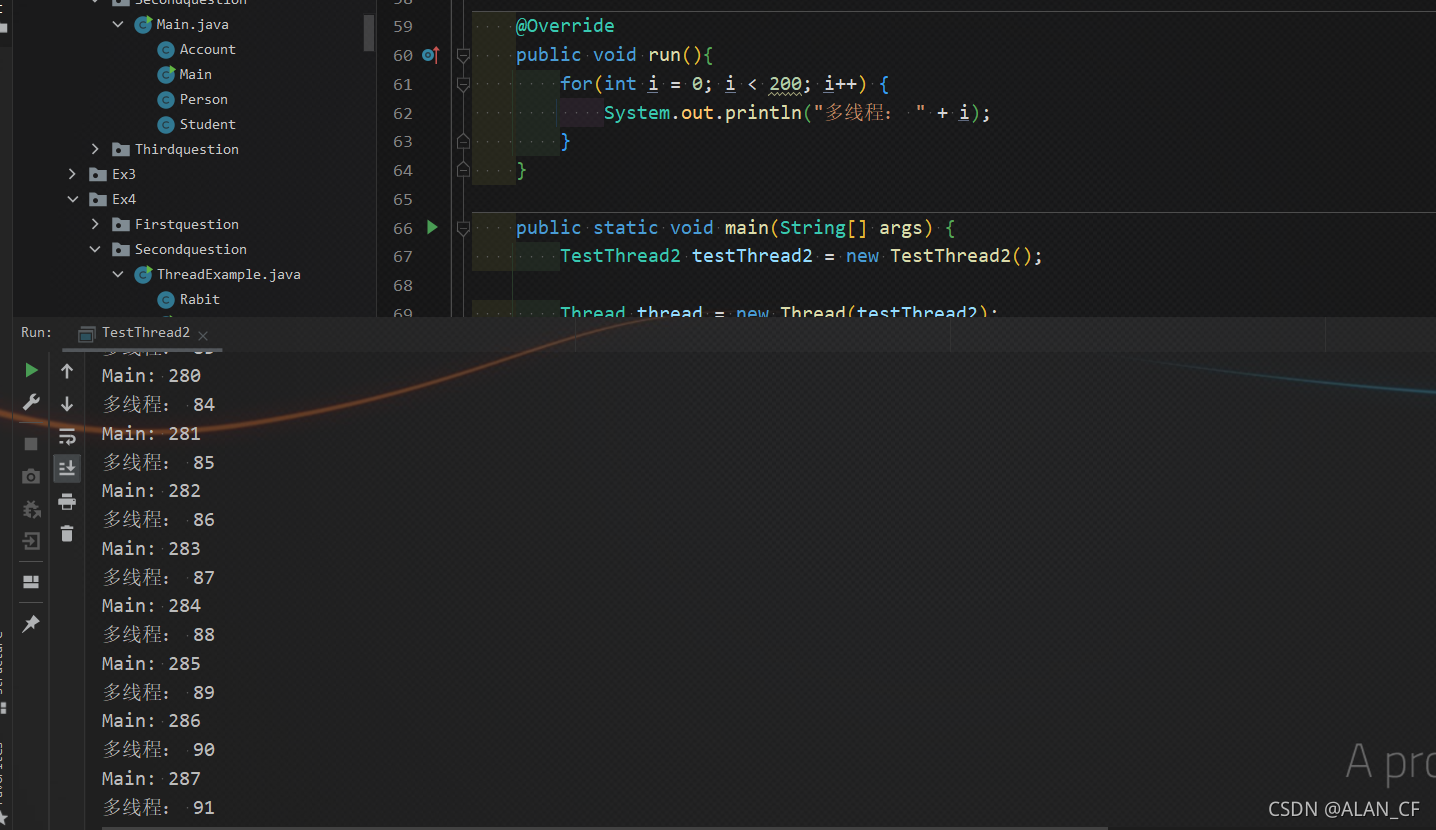Rerun TestThread2 with the green play icon
This screenshot has height=830, width=1436.
pos(31,370)
